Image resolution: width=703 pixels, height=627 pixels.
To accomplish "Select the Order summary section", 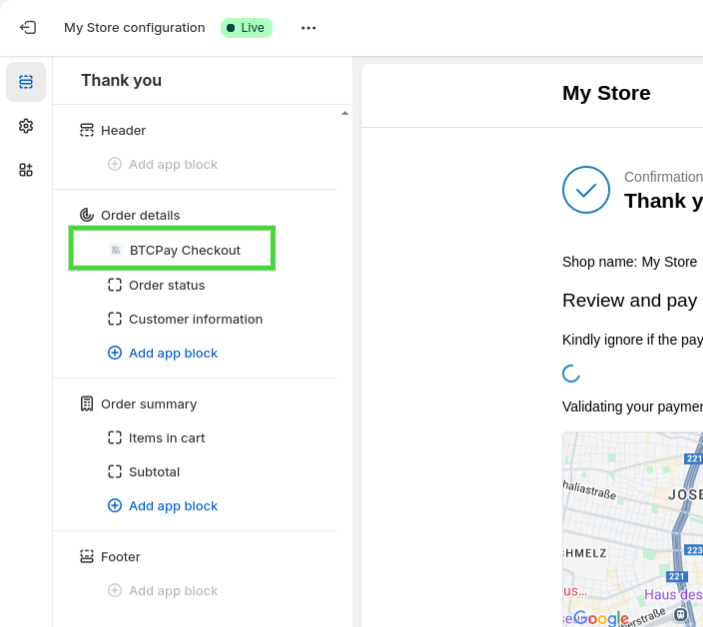I will pyautogui.click(x=149, y=404).
